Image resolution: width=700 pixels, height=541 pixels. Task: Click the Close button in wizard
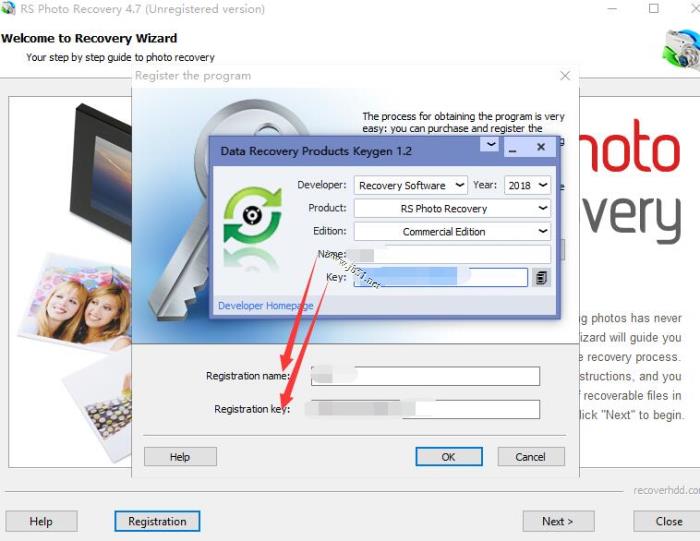[x=668, y=521]
